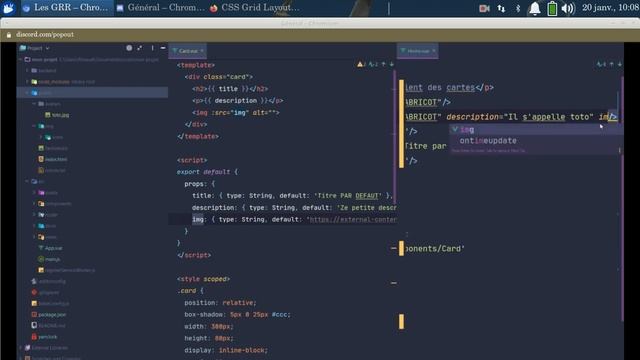The image size is (640, 360).
Task: Open the speaker volume control
Action: coord(568,8)
